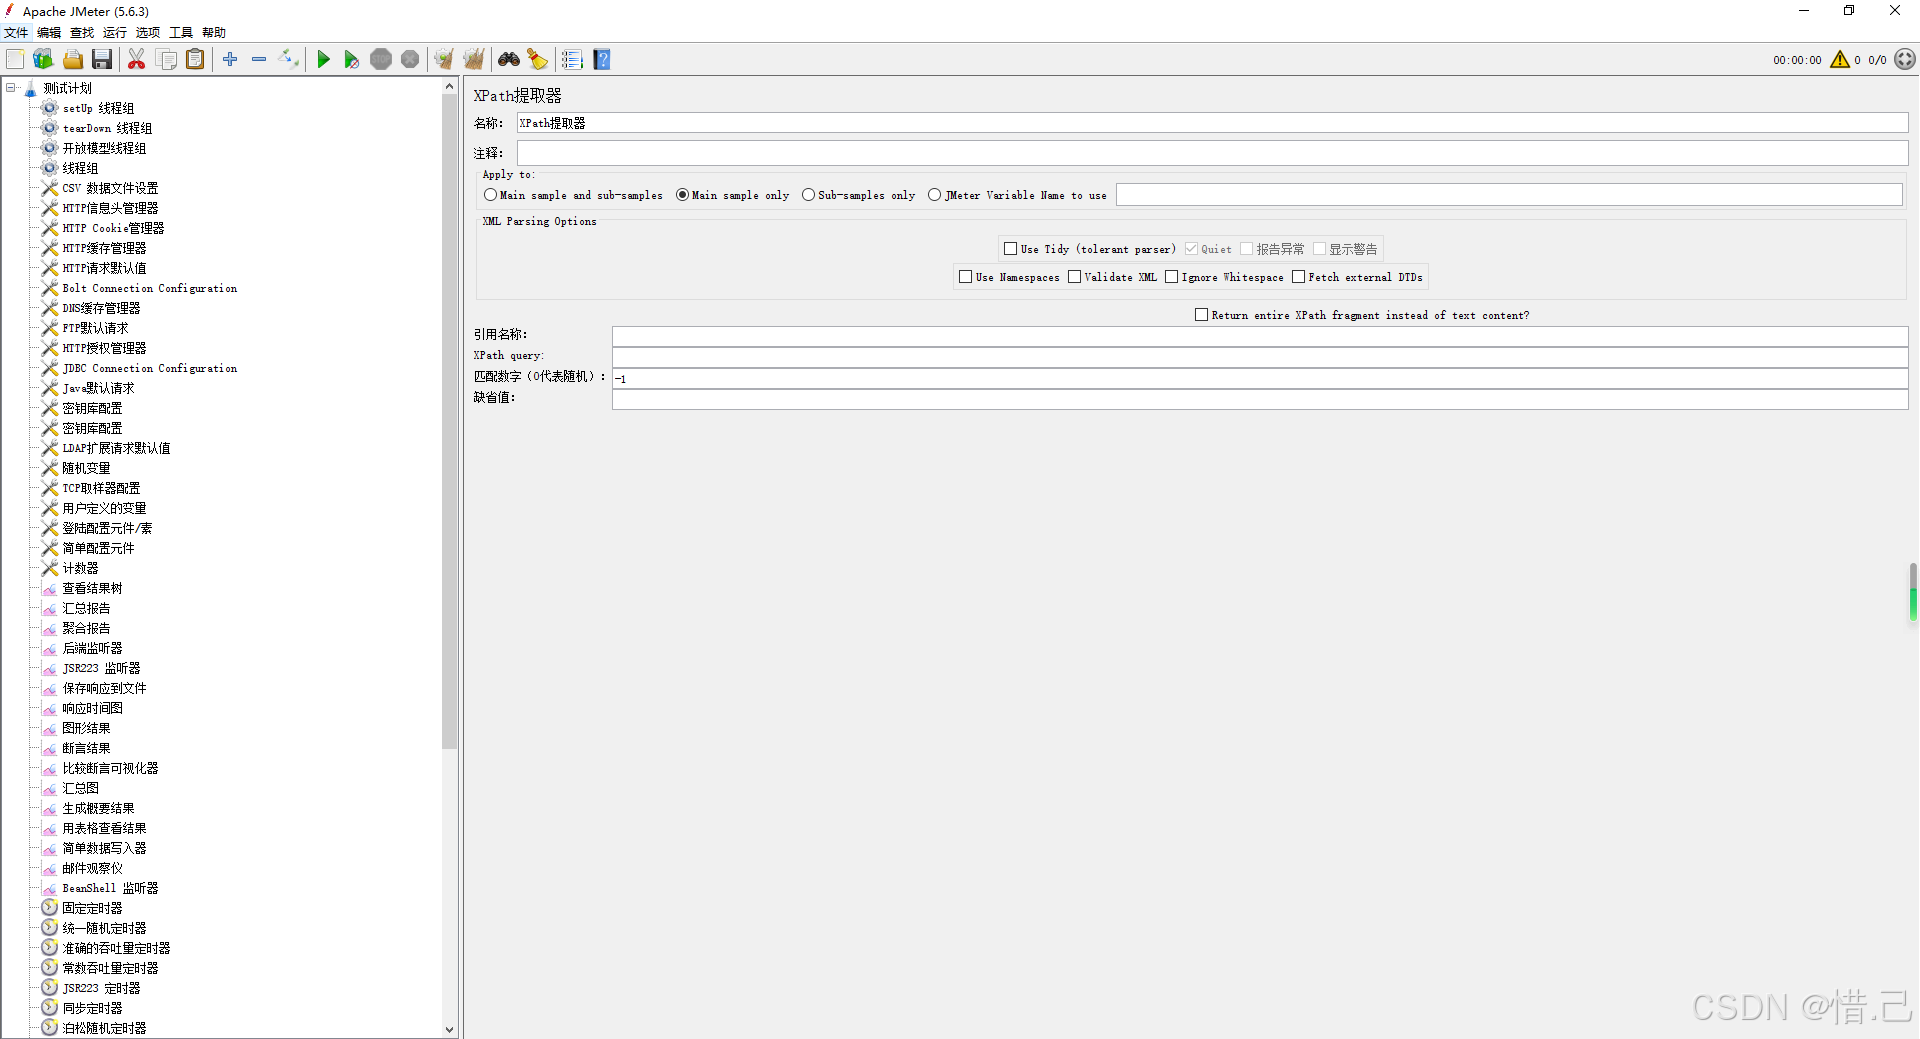Collapse all tree nodes with minus icon

[259, 60]
